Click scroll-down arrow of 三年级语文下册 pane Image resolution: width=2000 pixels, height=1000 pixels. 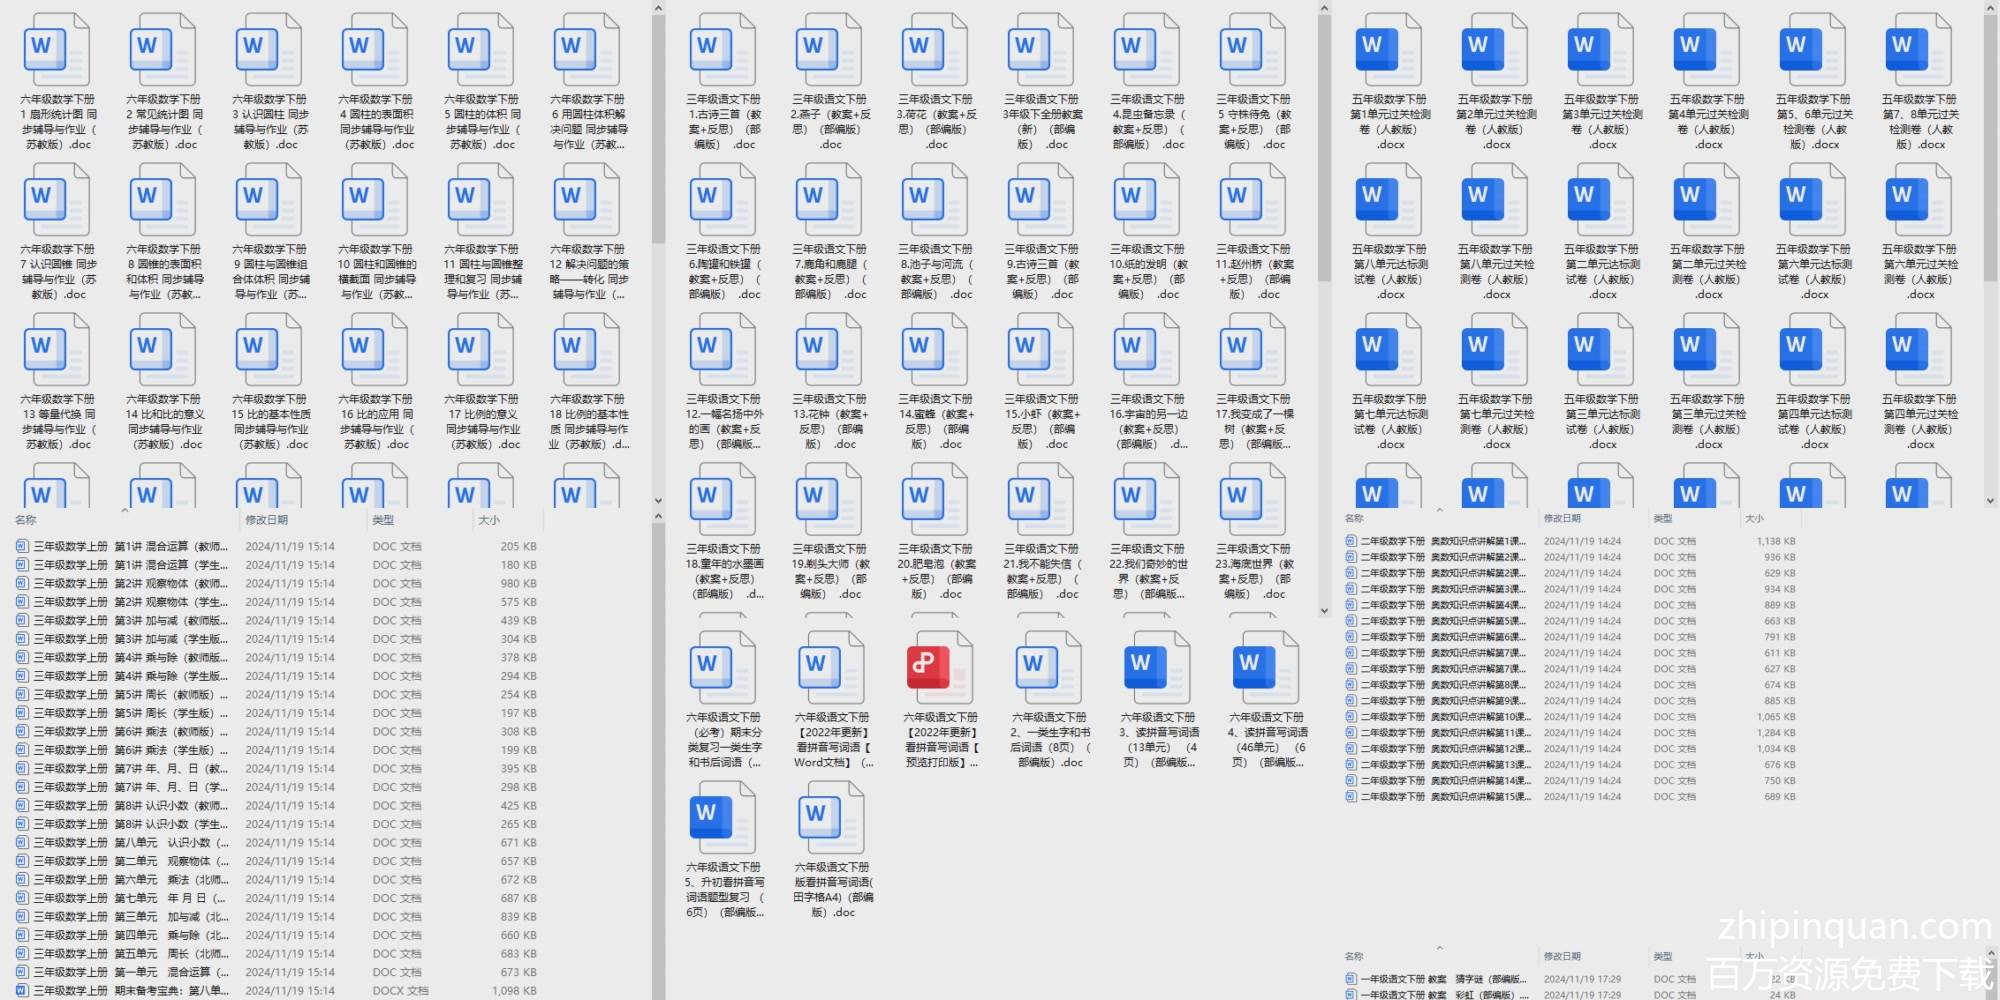[x=1324, y=610]
